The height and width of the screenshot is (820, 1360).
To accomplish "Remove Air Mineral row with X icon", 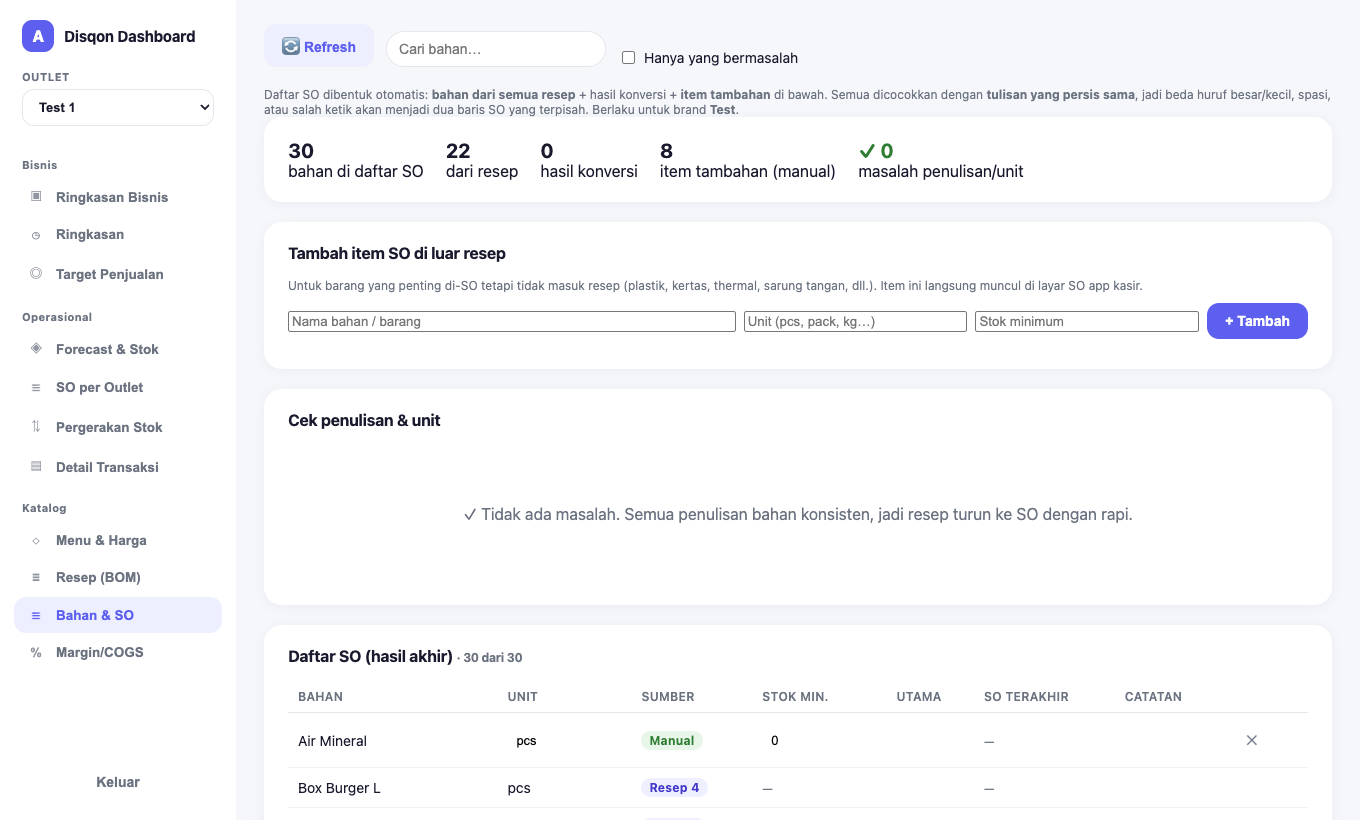I will coord(1252,740).
